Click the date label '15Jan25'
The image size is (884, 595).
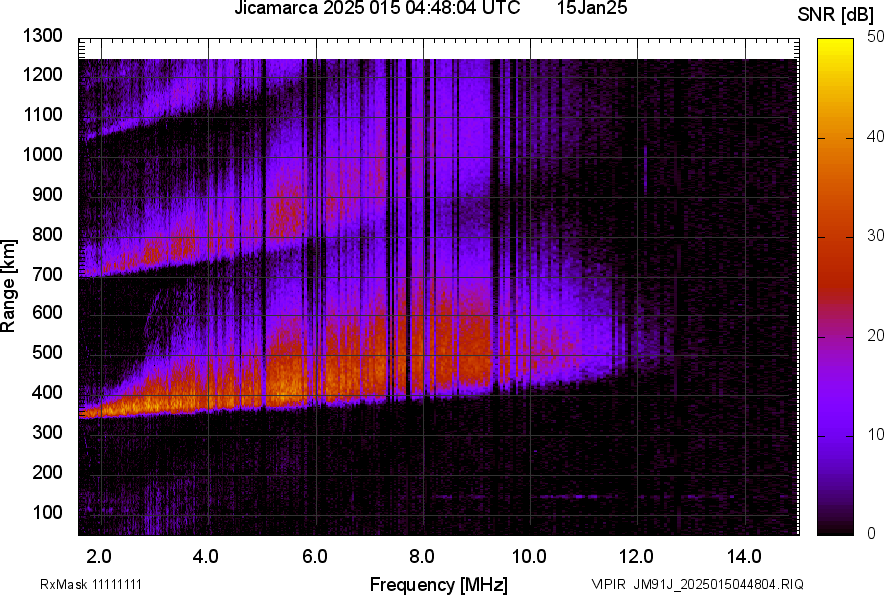(x=592, y=8)
